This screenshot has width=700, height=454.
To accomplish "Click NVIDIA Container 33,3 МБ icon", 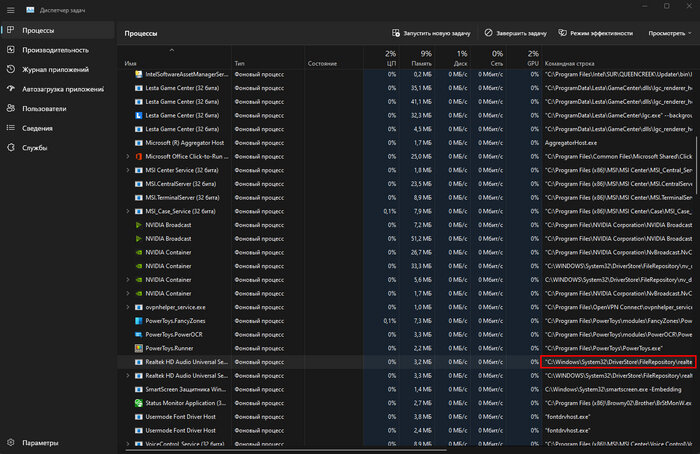I will 139,266.
